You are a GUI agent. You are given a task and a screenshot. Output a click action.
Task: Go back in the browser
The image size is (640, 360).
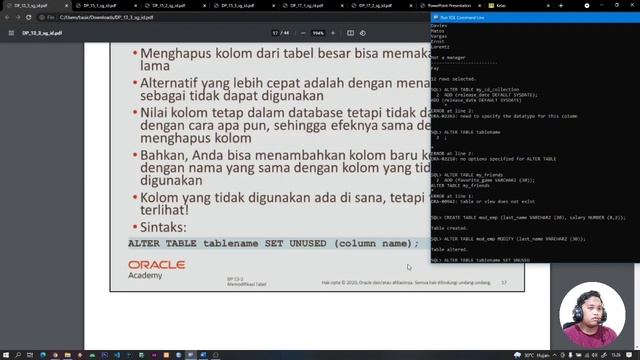(x=7, y=18)
